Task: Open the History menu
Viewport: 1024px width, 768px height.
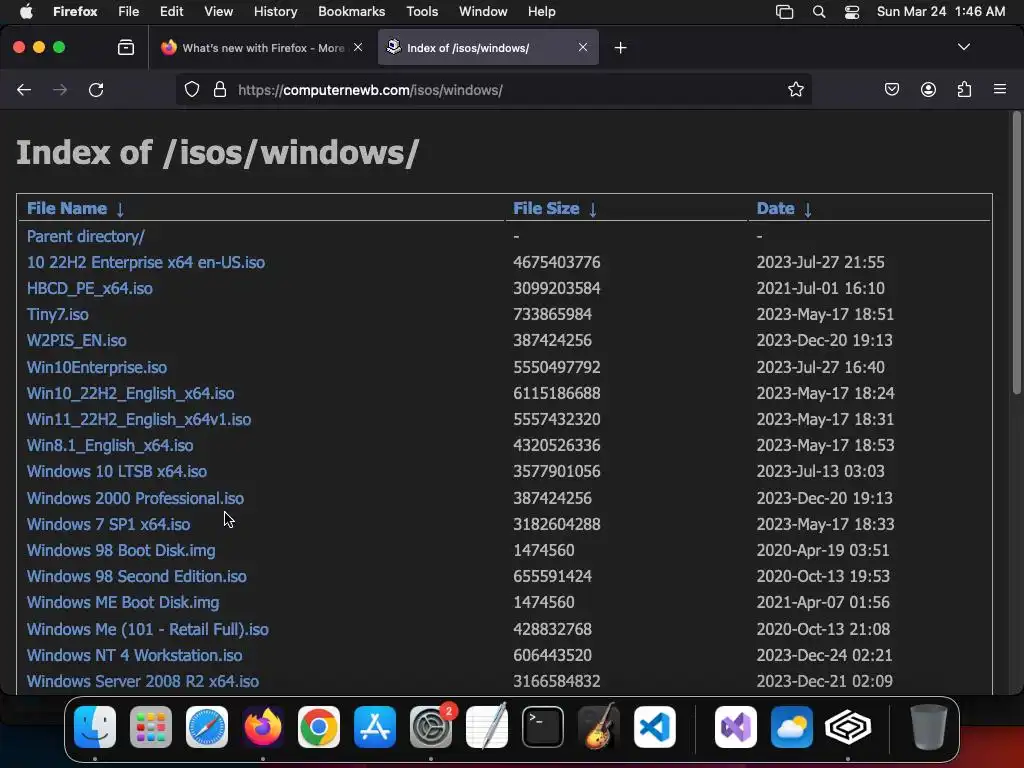Action: 275,12
